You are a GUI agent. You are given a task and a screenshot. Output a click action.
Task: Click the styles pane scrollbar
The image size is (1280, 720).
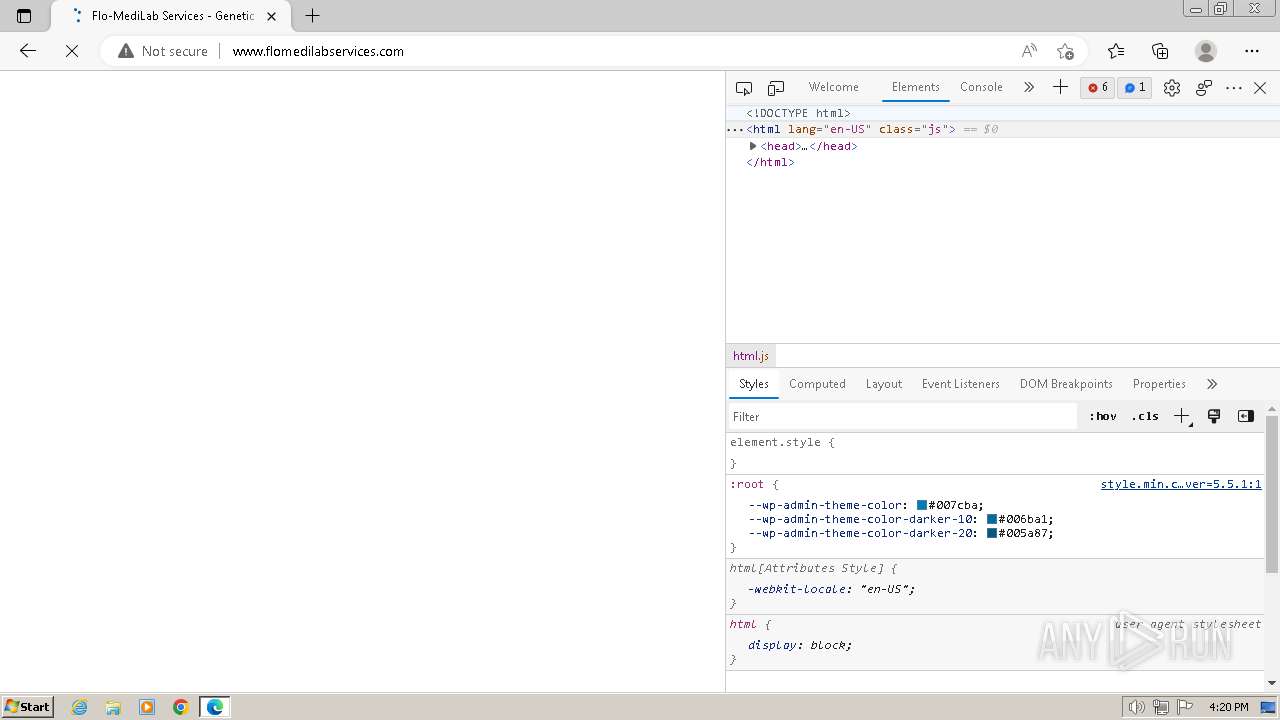pos(1272,494)
